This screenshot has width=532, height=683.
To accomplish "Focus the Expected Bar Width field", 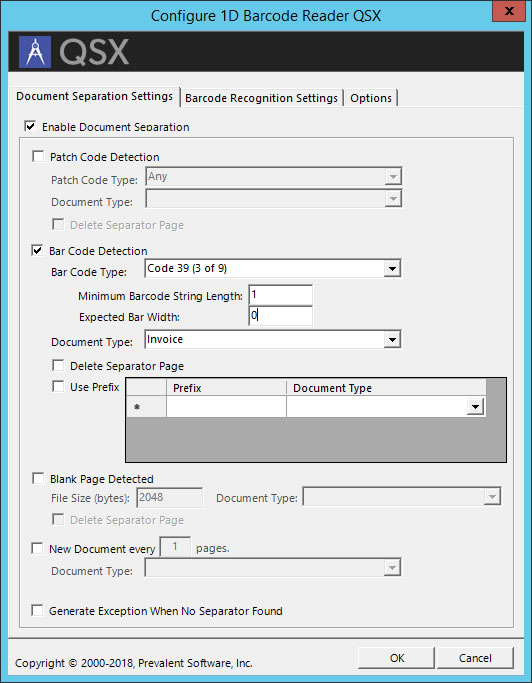I will 281,316.
